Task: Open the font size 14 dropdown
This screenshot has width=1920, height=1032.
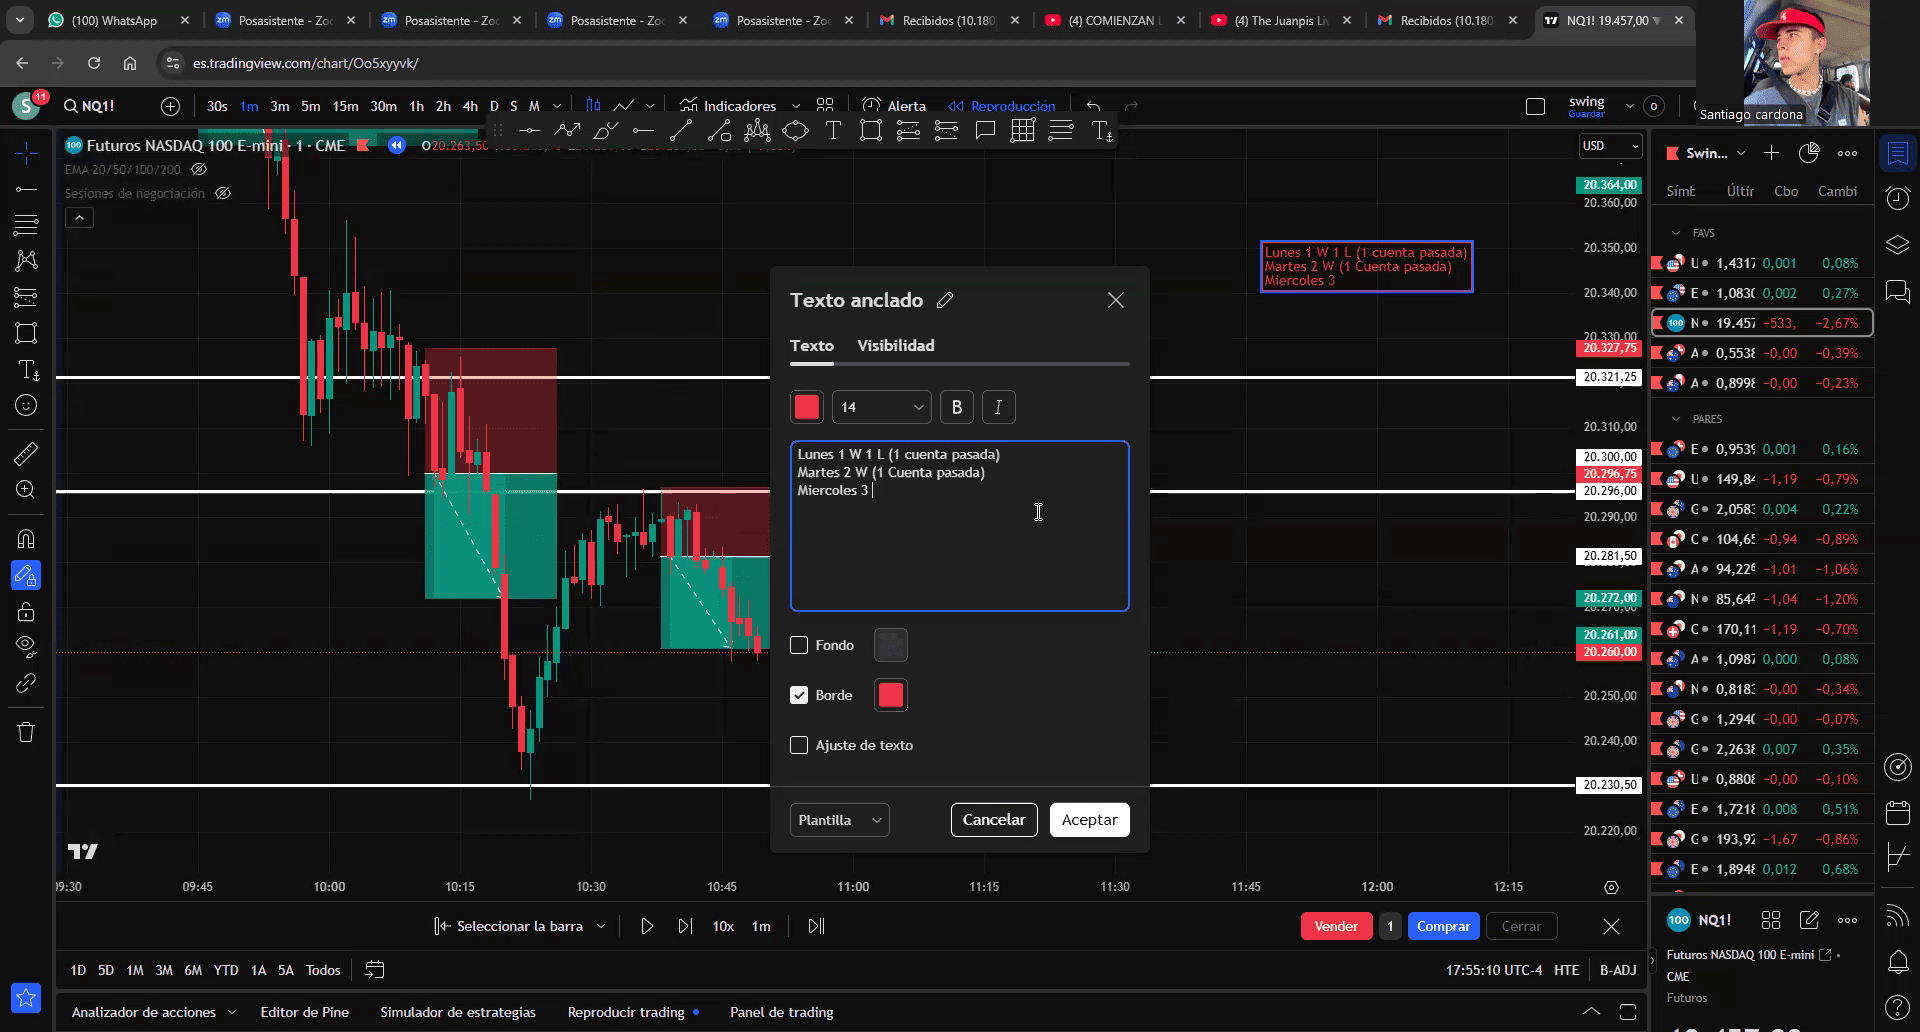Action: [x=881, y=407]
